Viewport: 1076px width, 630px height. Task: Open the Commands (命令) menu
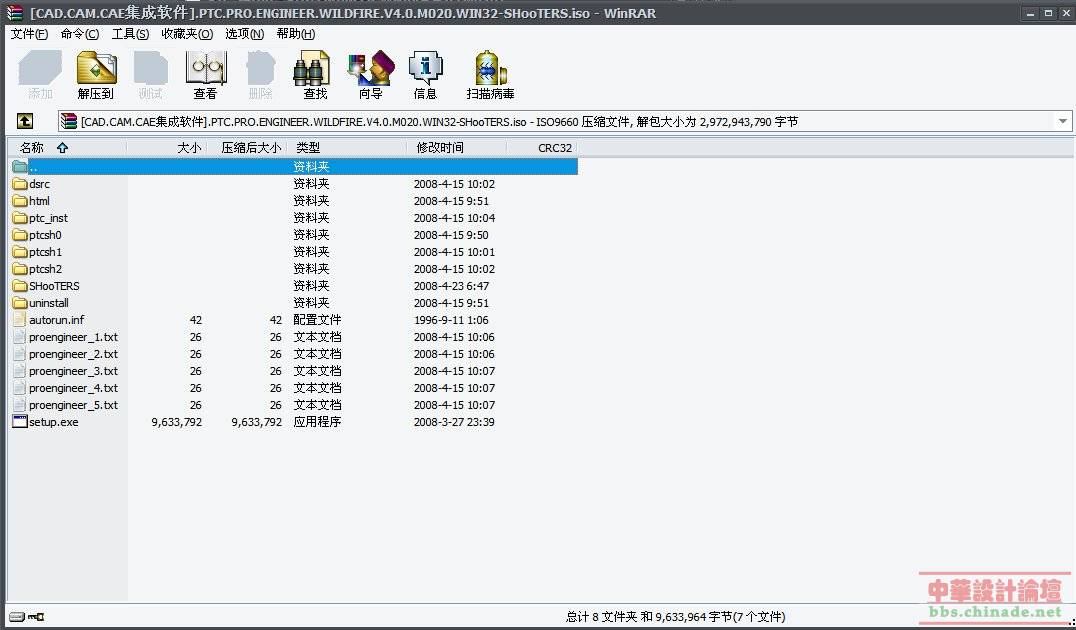point(80,34)
